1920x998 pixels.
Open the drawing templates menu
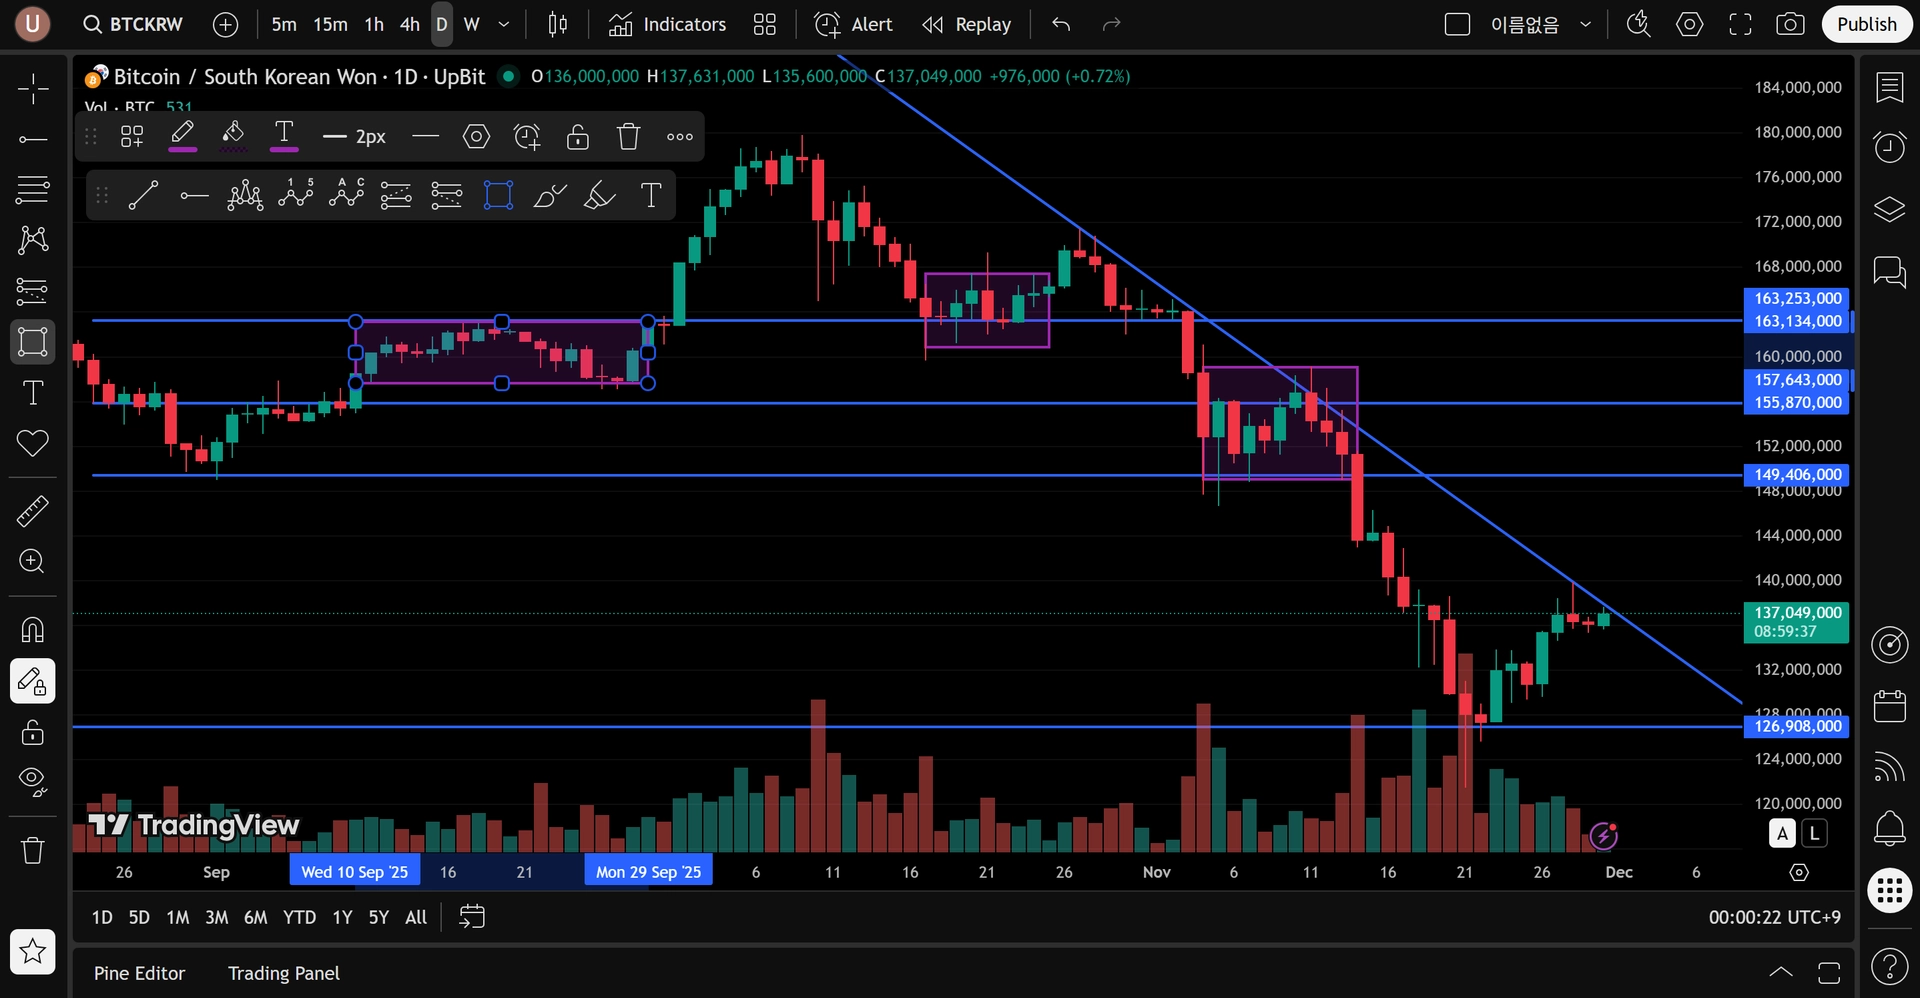132,137
